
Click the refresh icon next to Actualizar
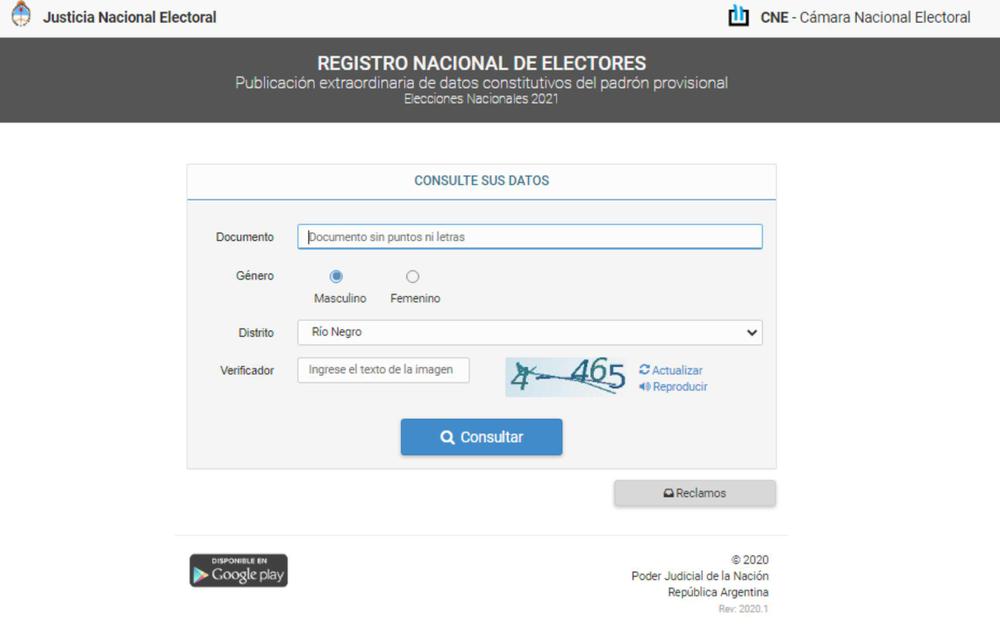[644, 370]
